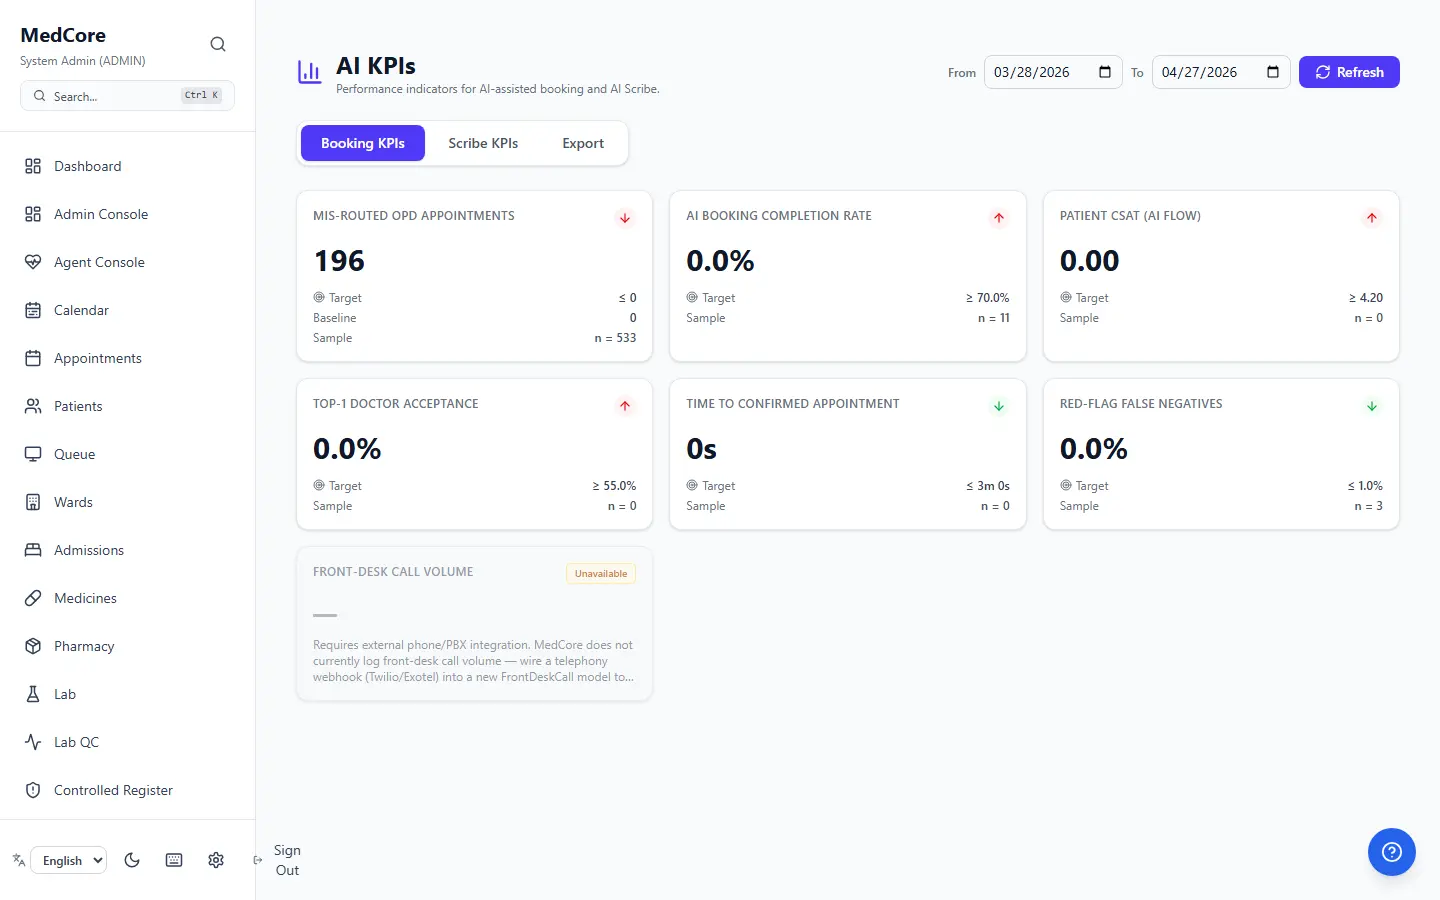Open settings gear icon in sidebar footer
Viewport: 1440px width, 900px height.
click(216, 860)
